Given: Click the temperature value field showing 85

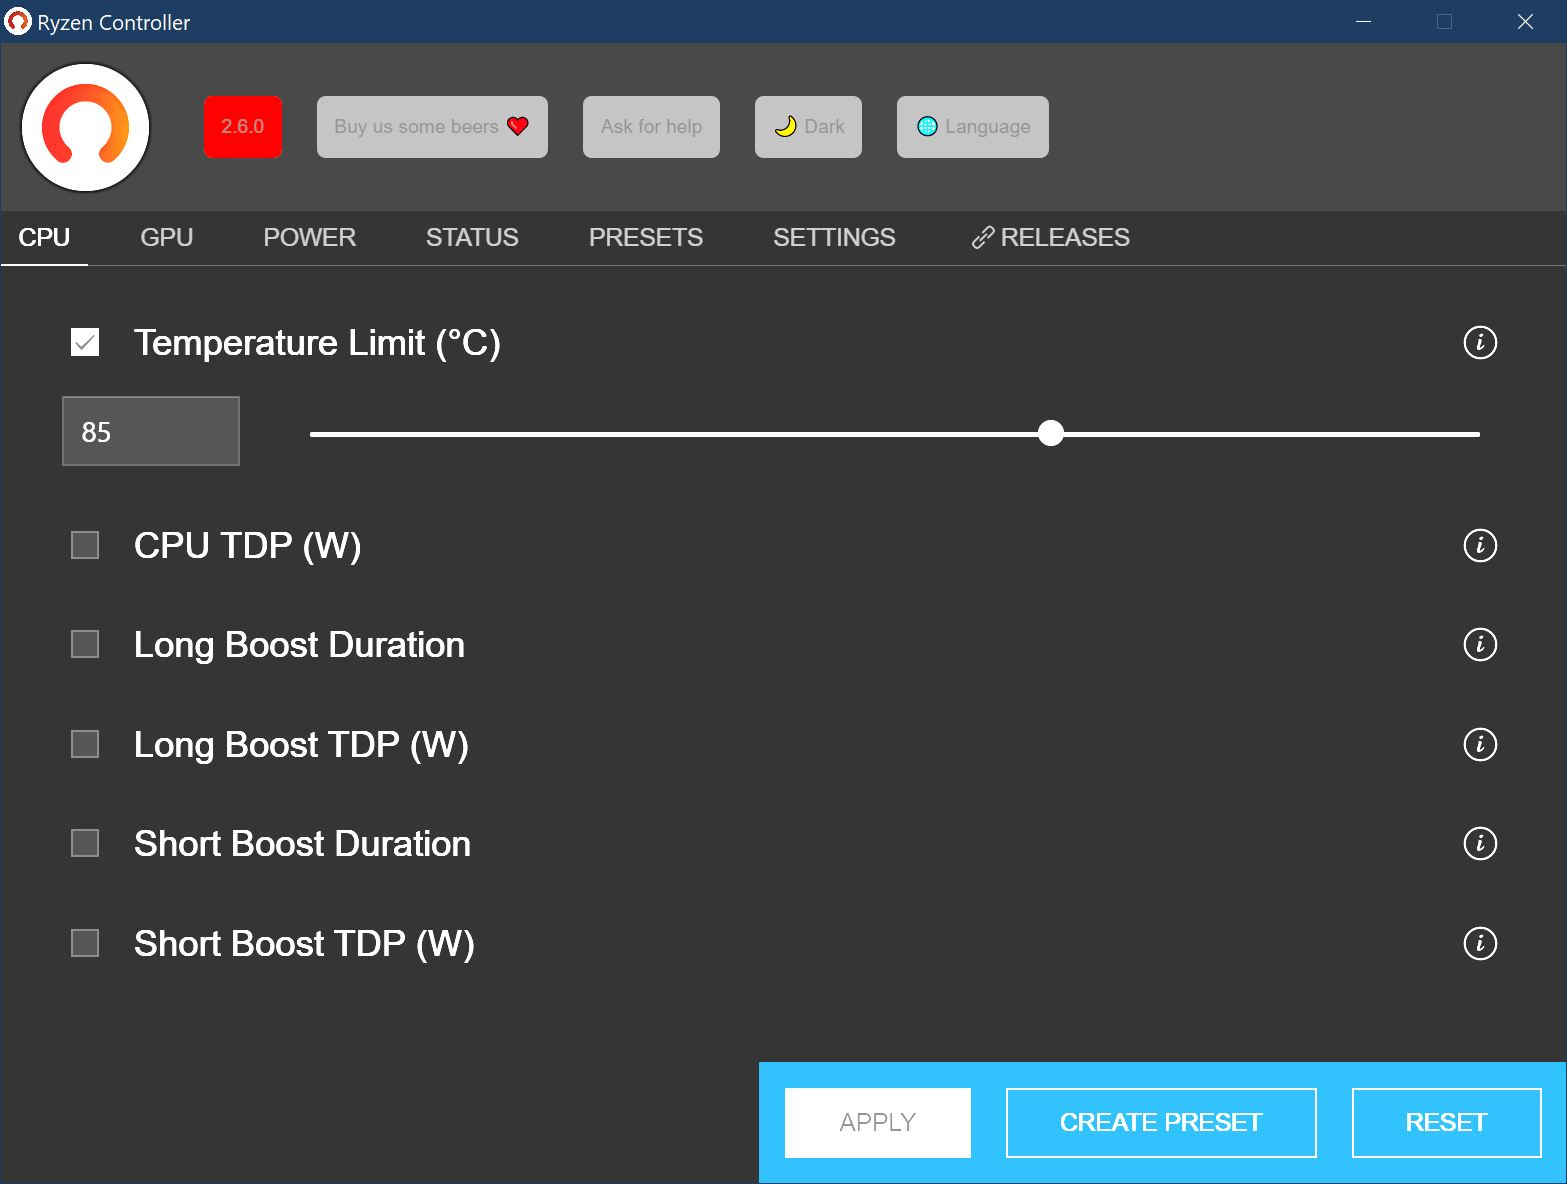Looking at the screenshot, I should (x=151, y=431).
